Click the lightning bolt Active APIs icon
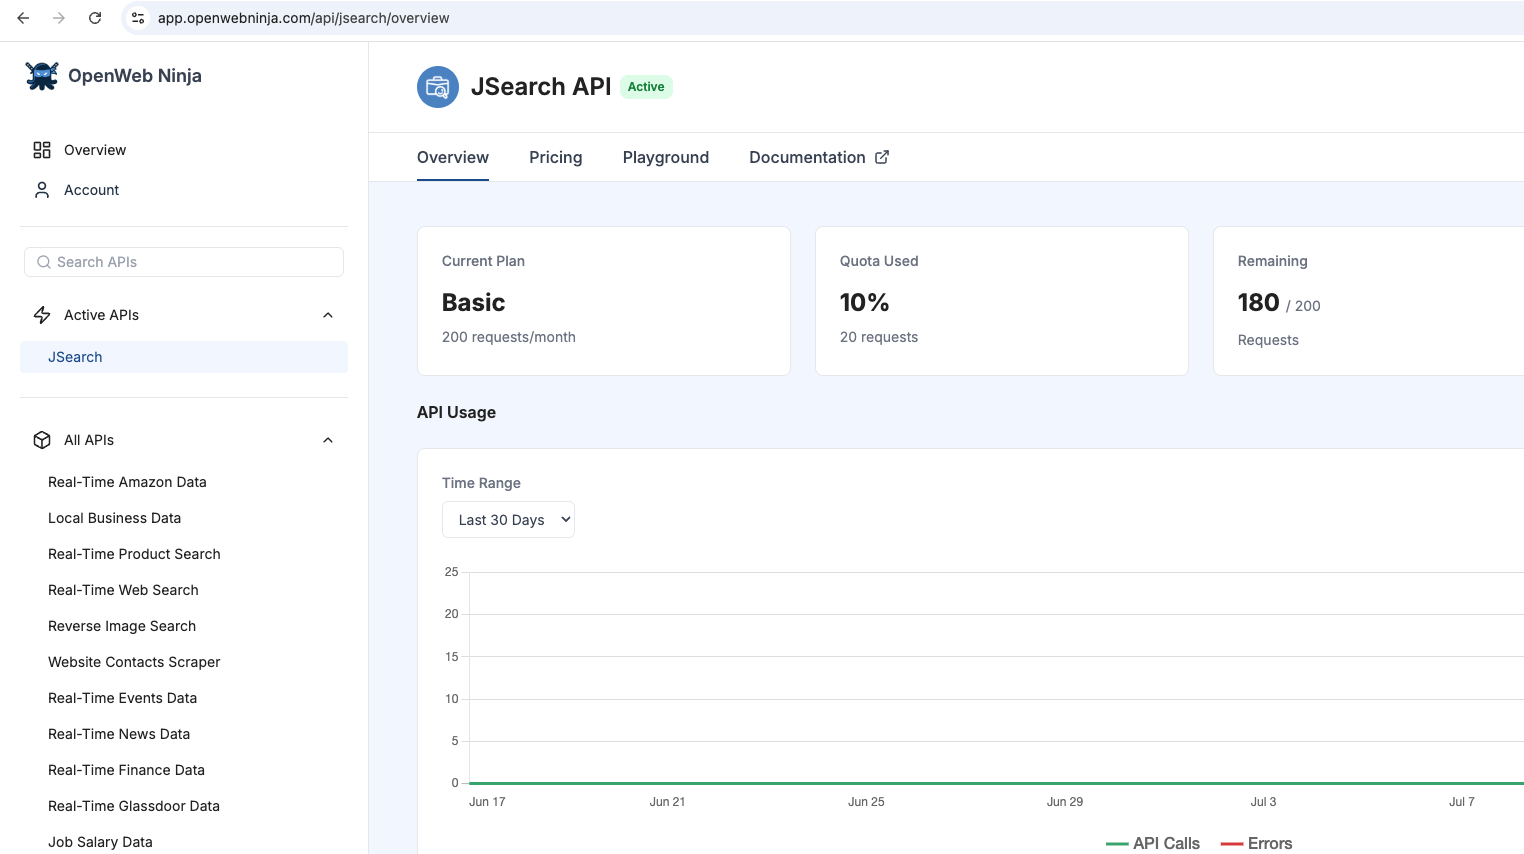Viewport: 1524px width, 854px height. 42,315
